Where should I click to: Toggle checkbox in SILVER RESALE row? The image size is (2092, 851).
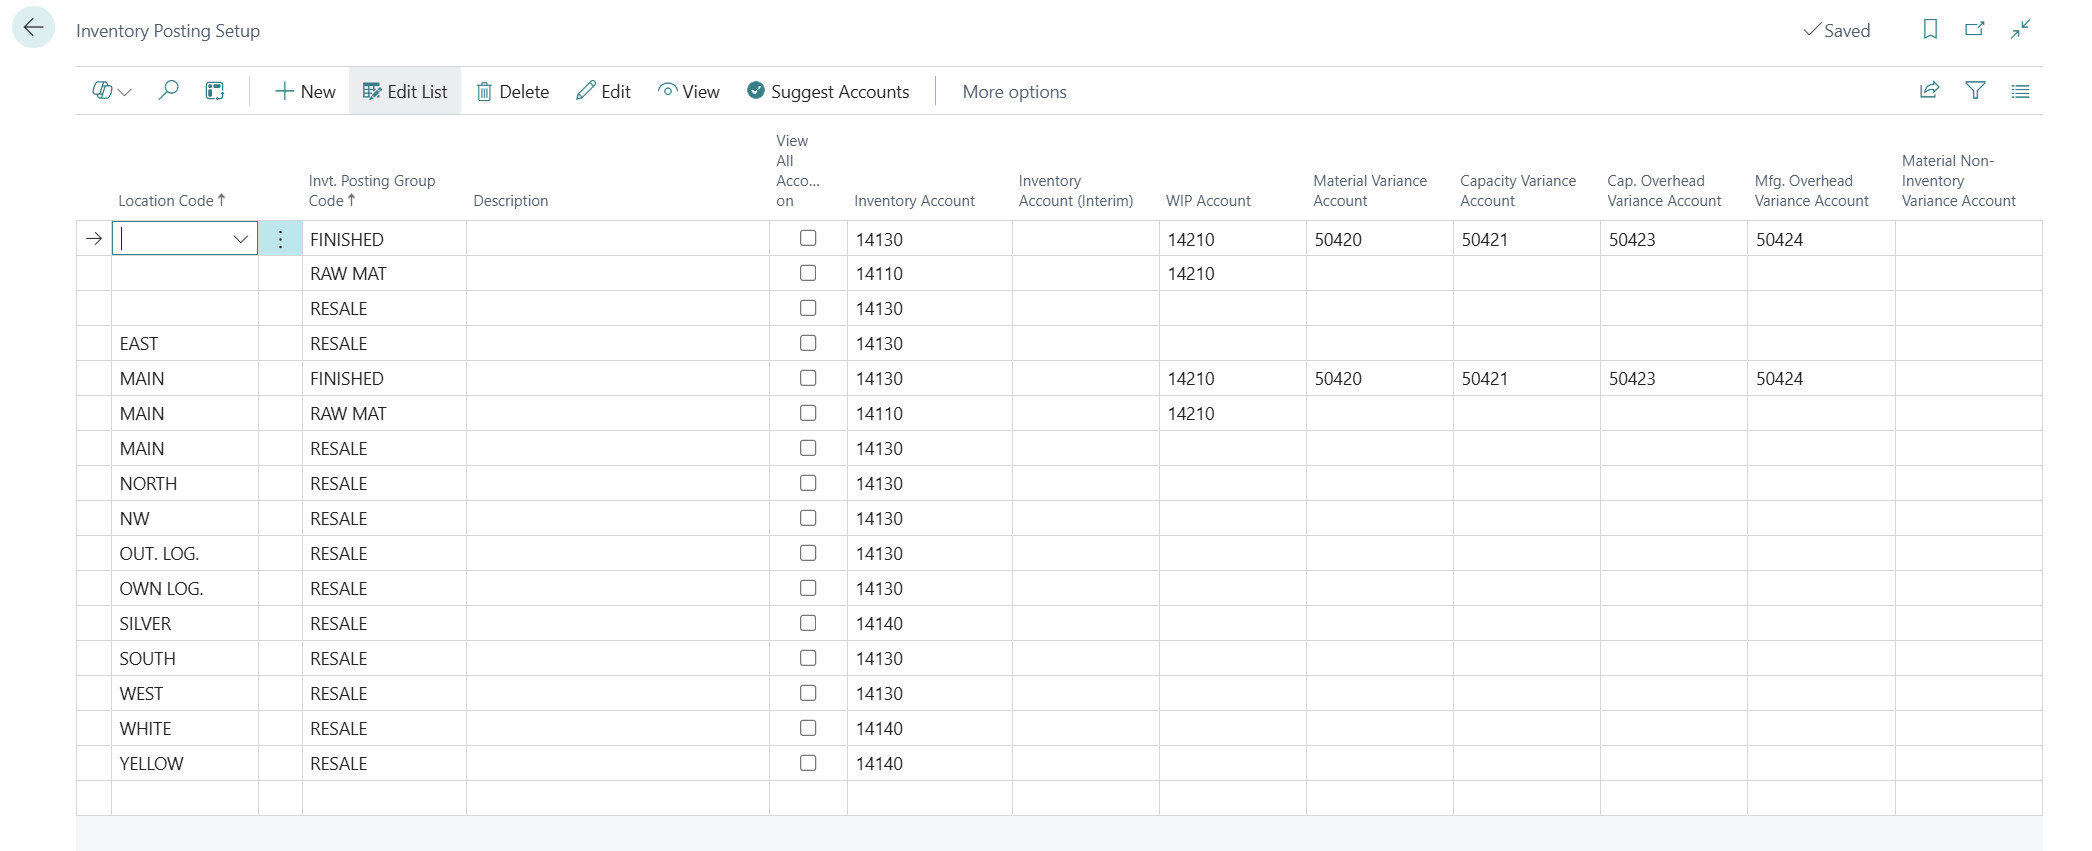tap(808, 623)
